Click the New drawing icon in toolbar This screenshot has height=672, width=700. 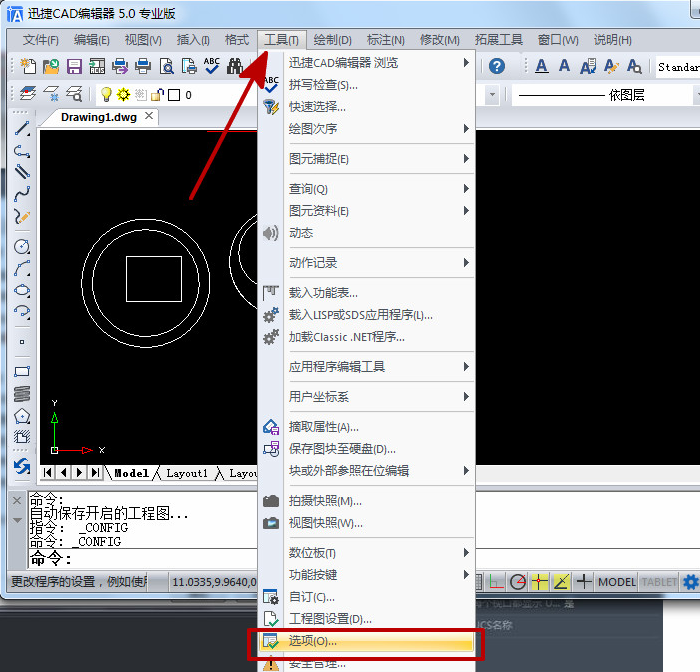(27, 67)
